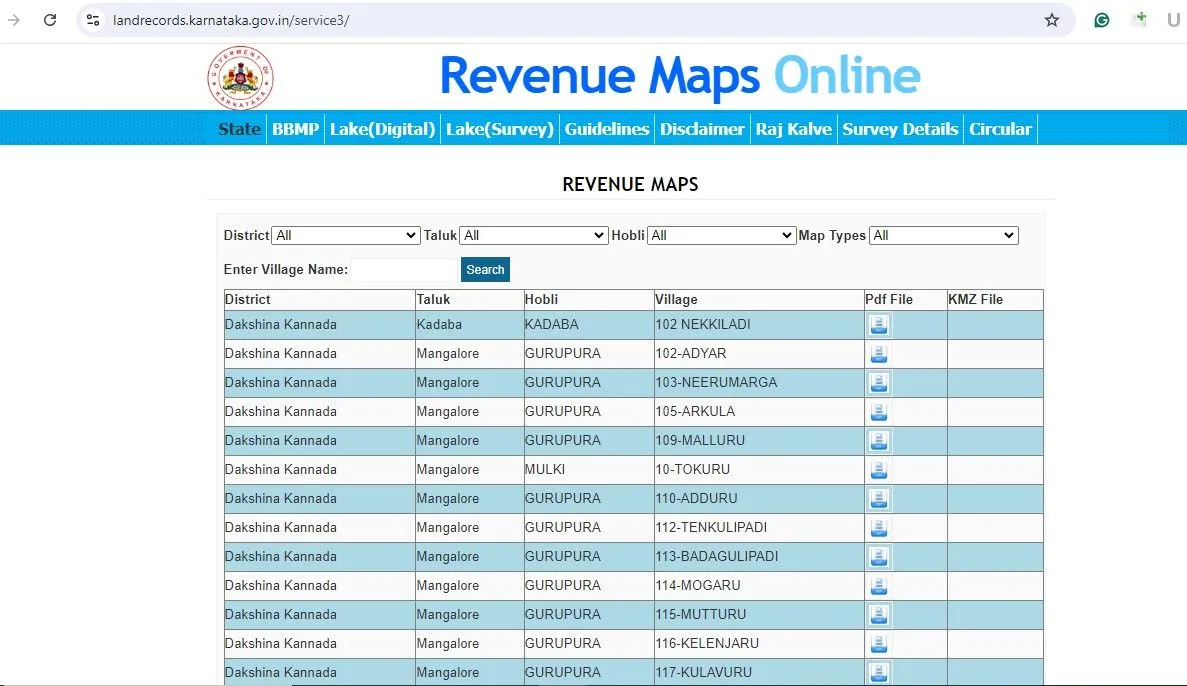Click the Karnataka government emblem logo

(x=240, y=78)
